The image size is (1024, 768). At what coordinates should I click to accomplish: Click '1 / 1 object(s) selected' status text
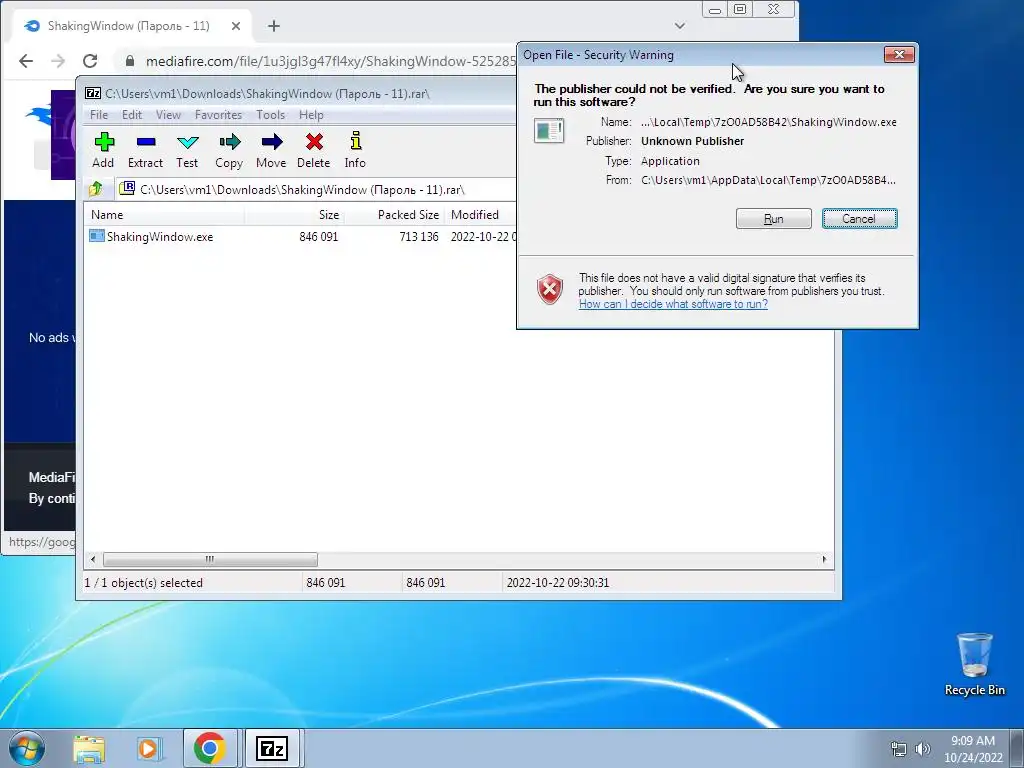[144, 583]
